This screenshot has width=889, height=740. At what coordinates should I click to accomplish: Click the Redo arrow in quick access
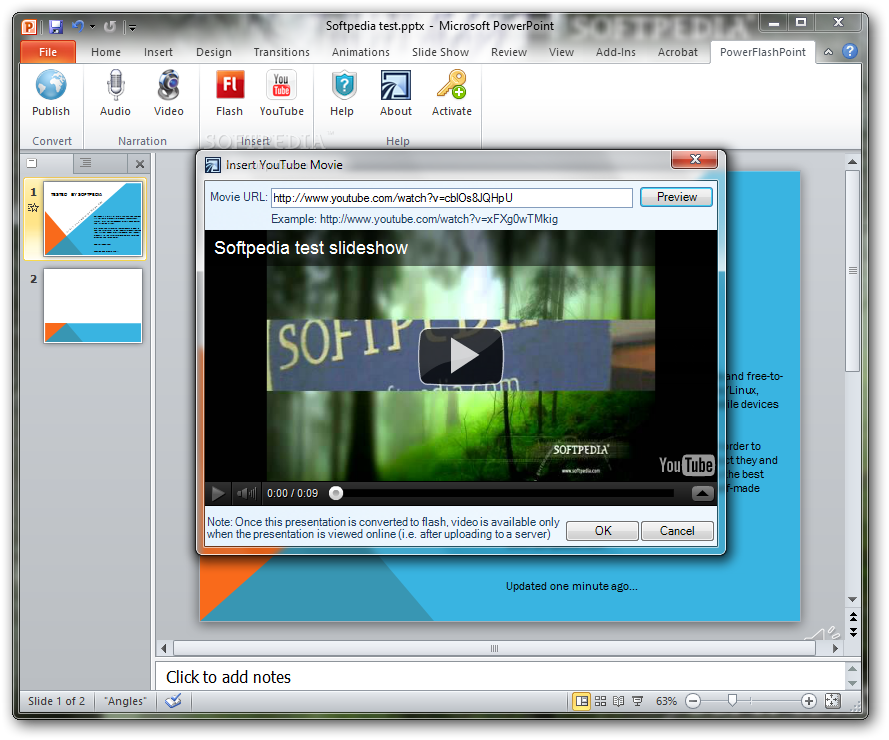110,26
